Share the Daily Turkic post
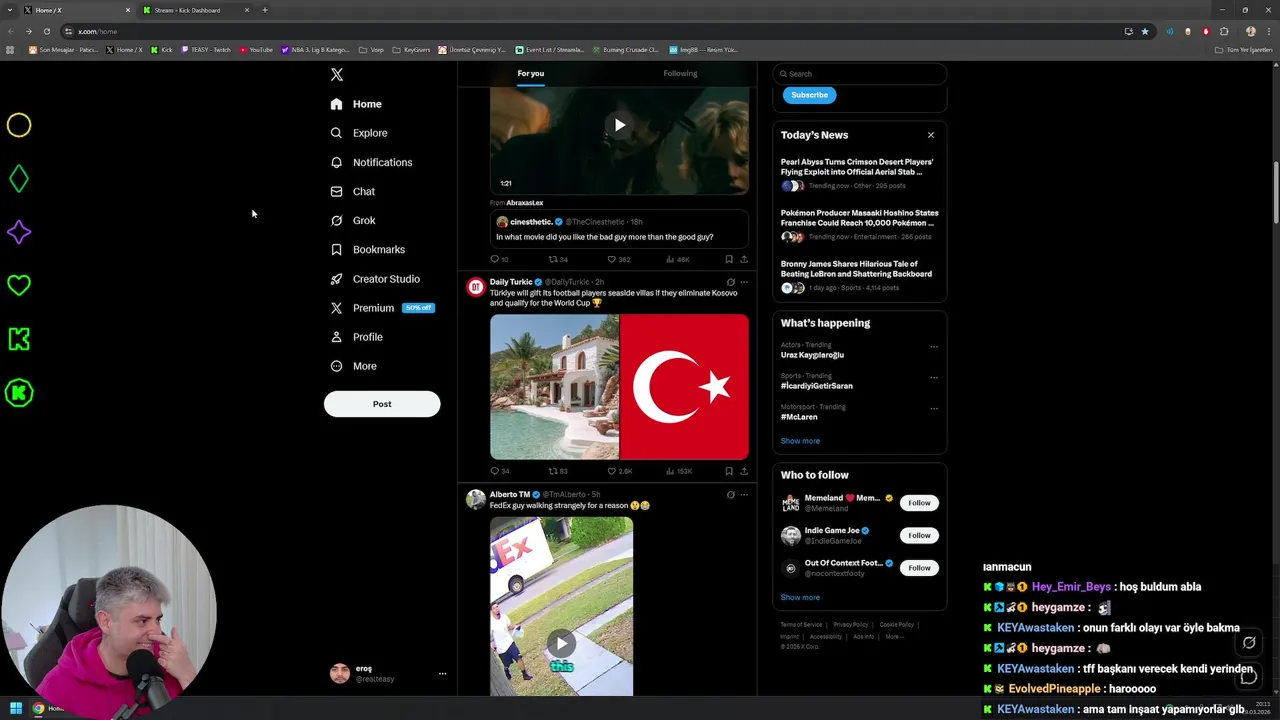1280x720 pixels. click(x=744, y=471)
